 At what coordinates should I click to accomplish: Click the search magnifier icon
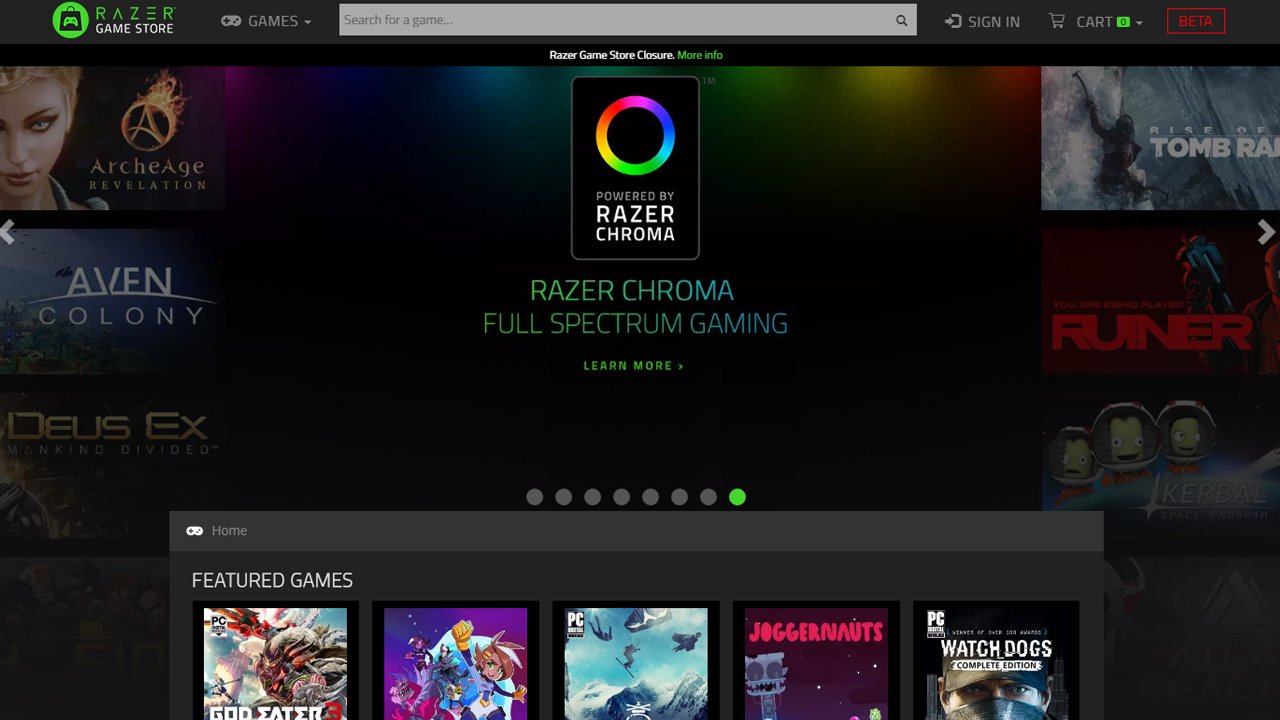(901, 19)
